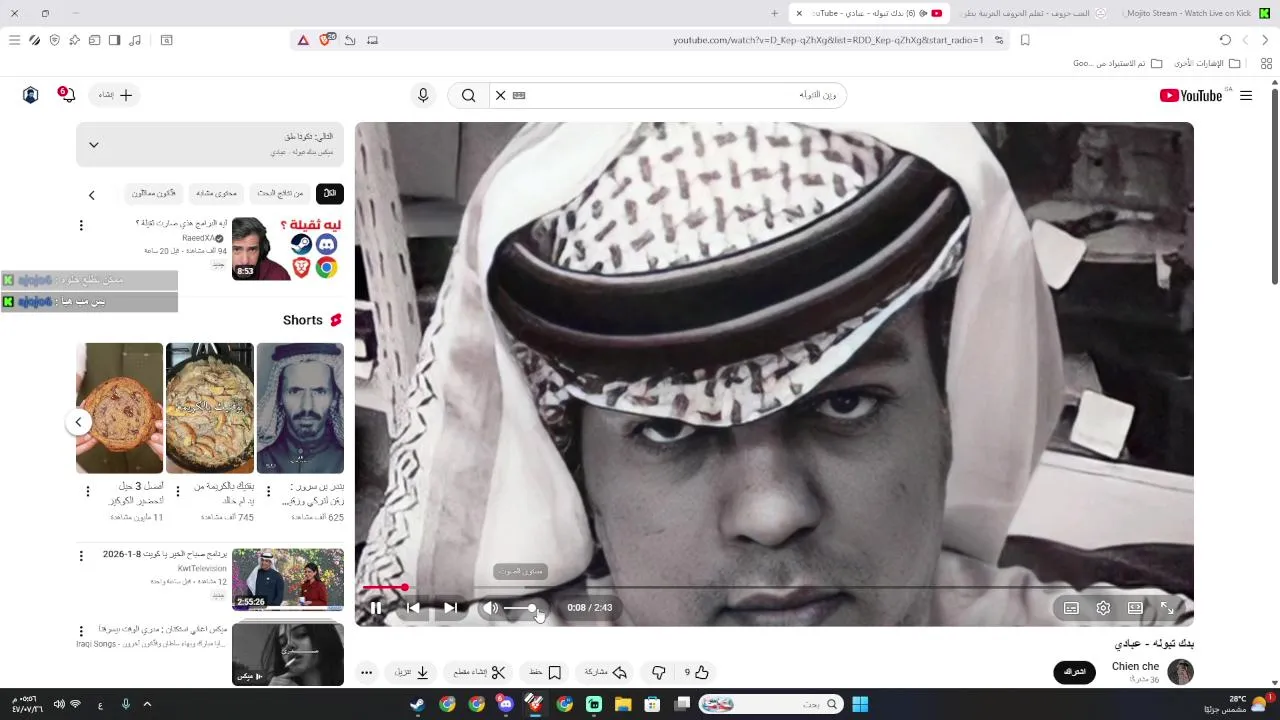Open RaeedXA video thumbnail 8:53
The height and width of the screenshot is (720, 1280).
(288, 249)
